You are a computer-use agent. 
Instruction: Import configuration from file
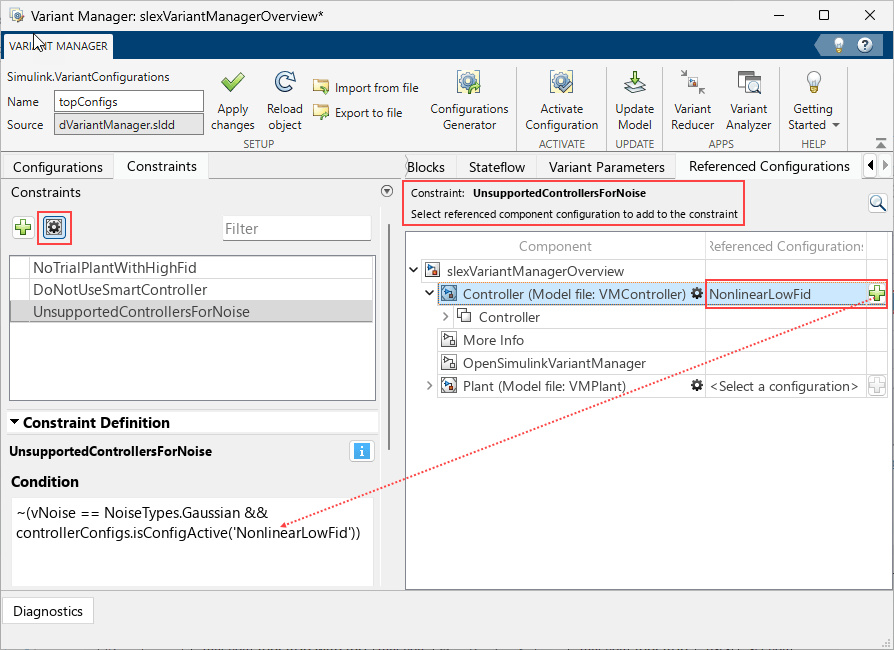coord(366,87)
